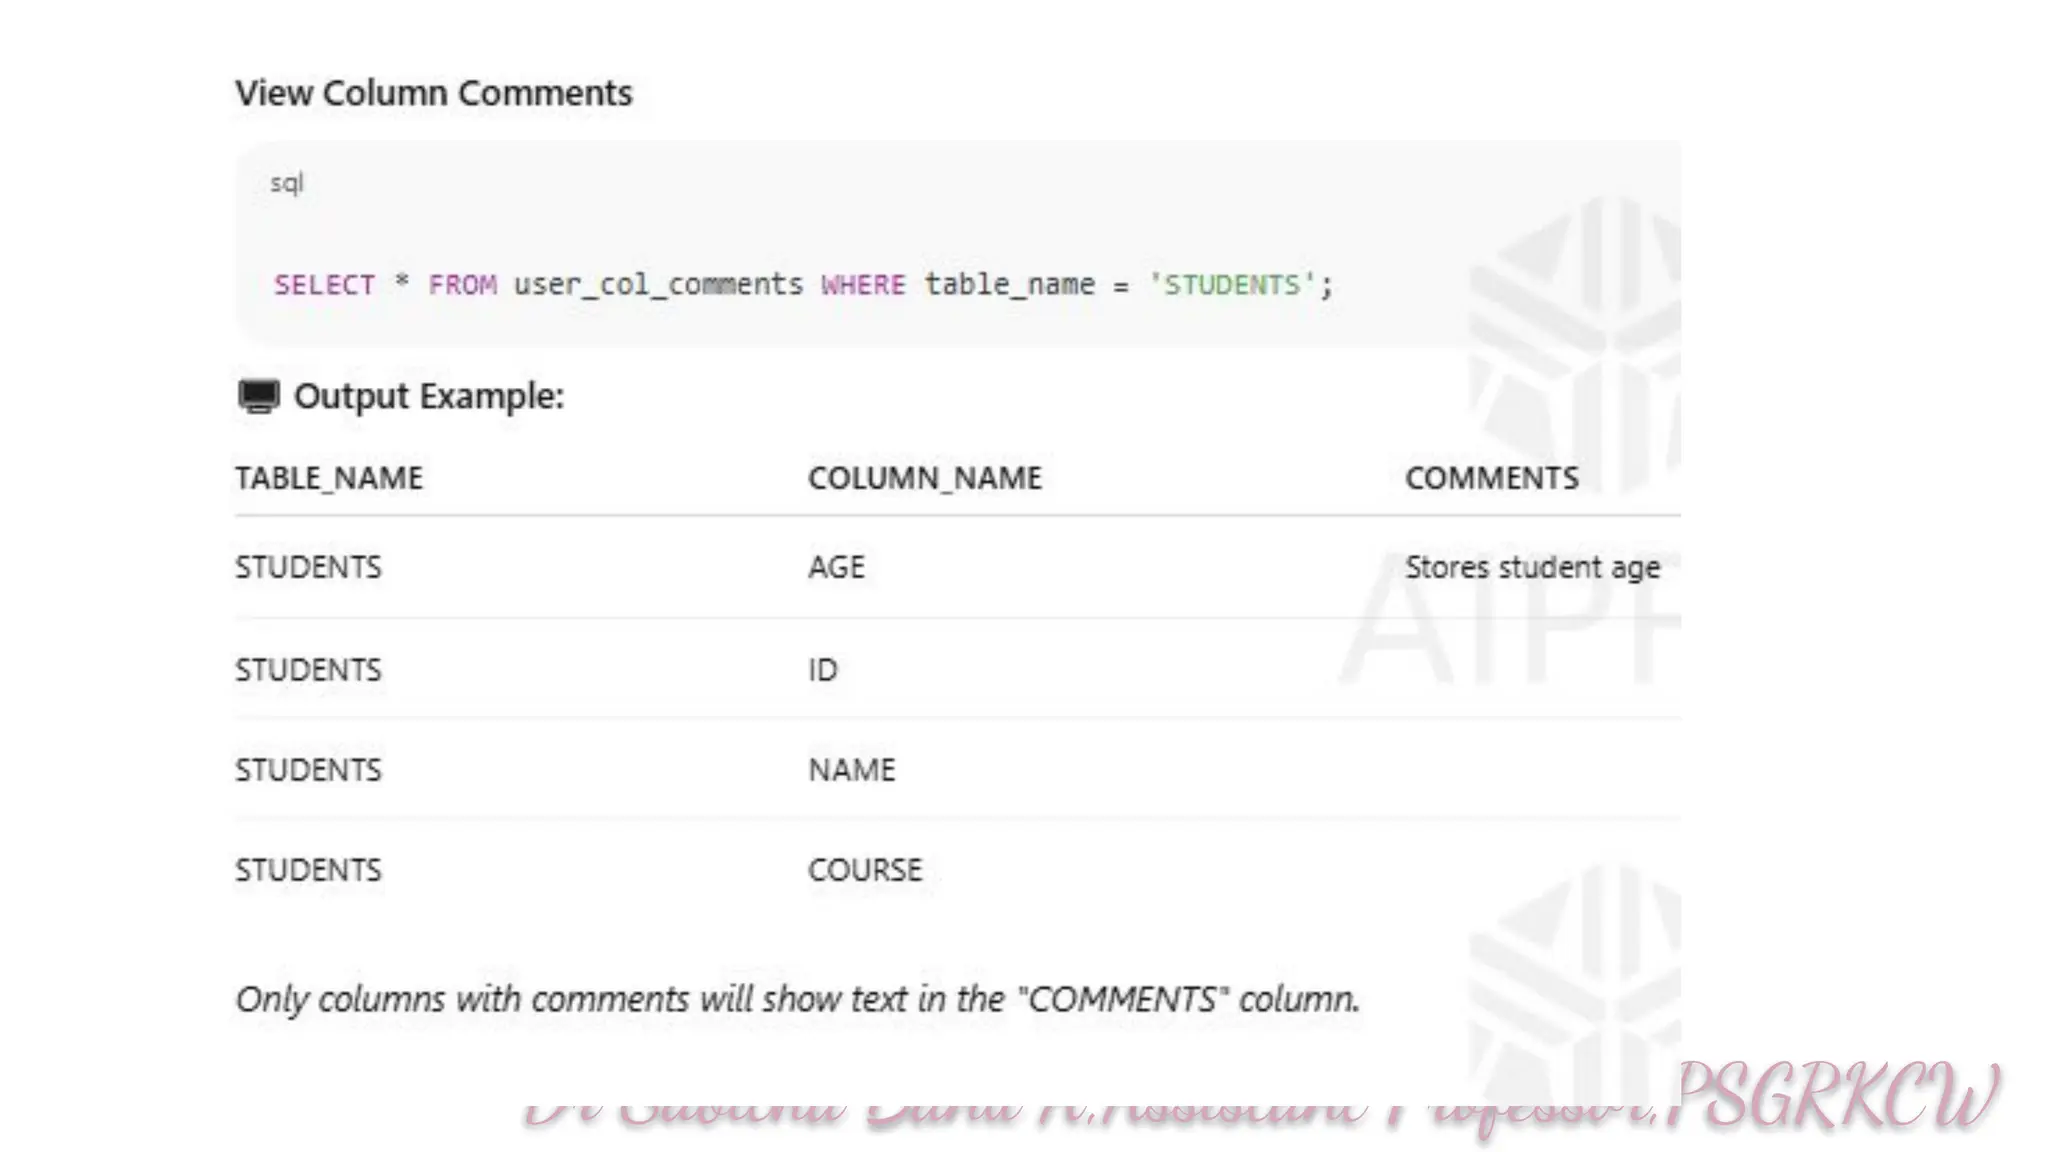Click STUDENTS in the last table row
2048x1152 pixels.
click(x=308, y=870)
